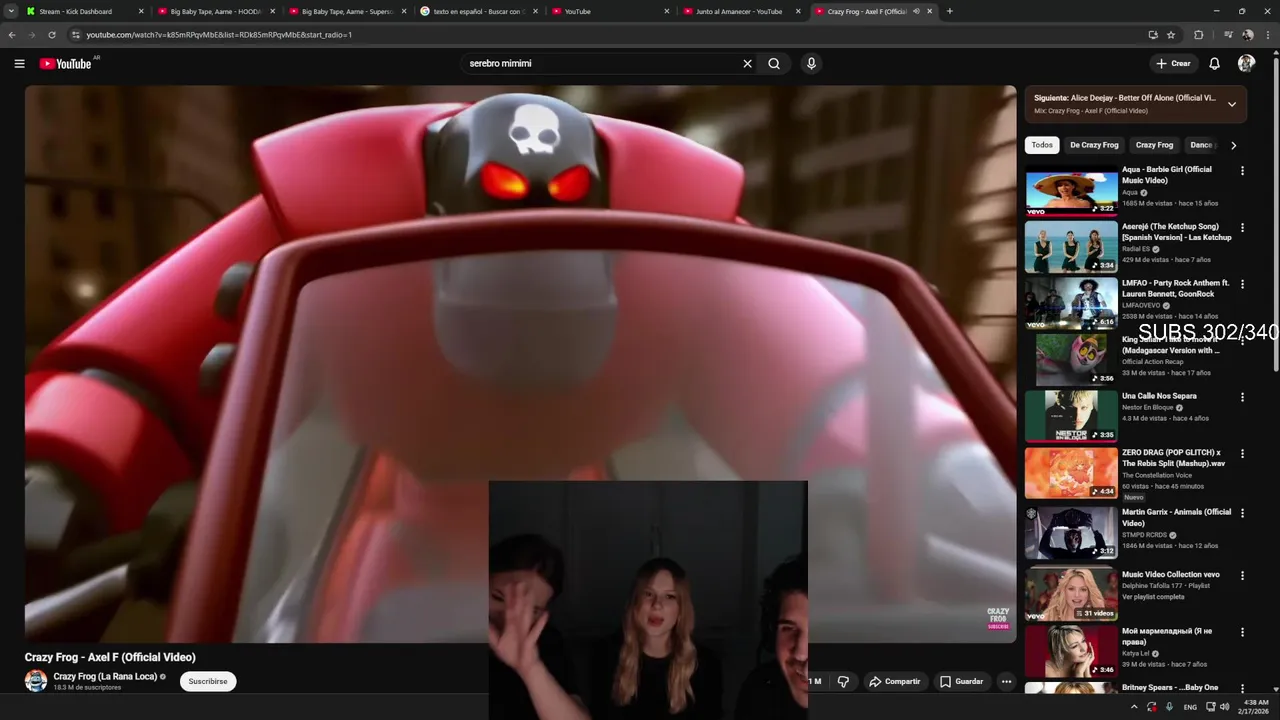
Task: Submit search with the magnifying glass icon
Action: pos(774,64)
